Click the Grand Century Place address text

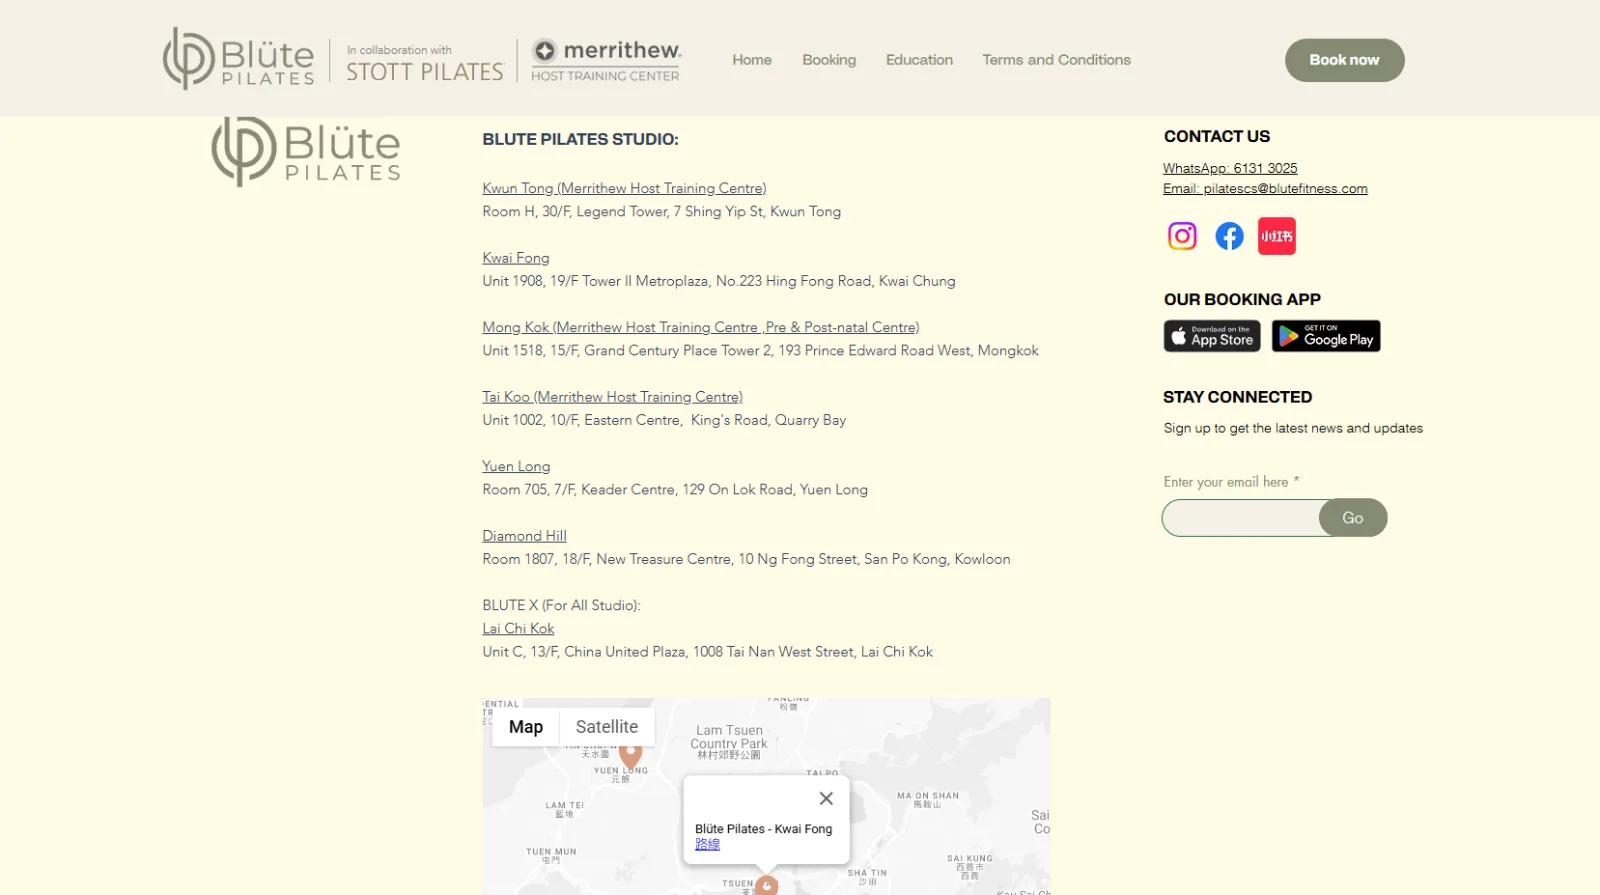pos(760,350)
